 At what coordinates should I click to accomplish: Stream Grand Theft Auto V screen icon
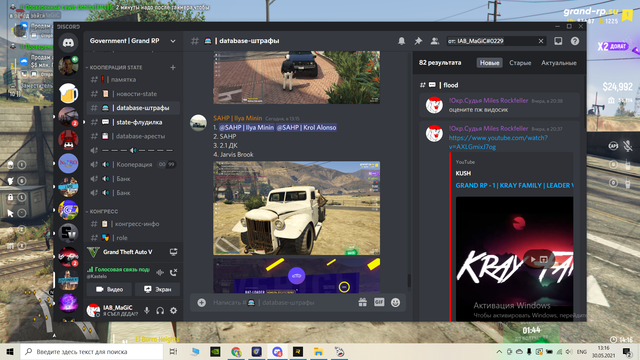173,252
